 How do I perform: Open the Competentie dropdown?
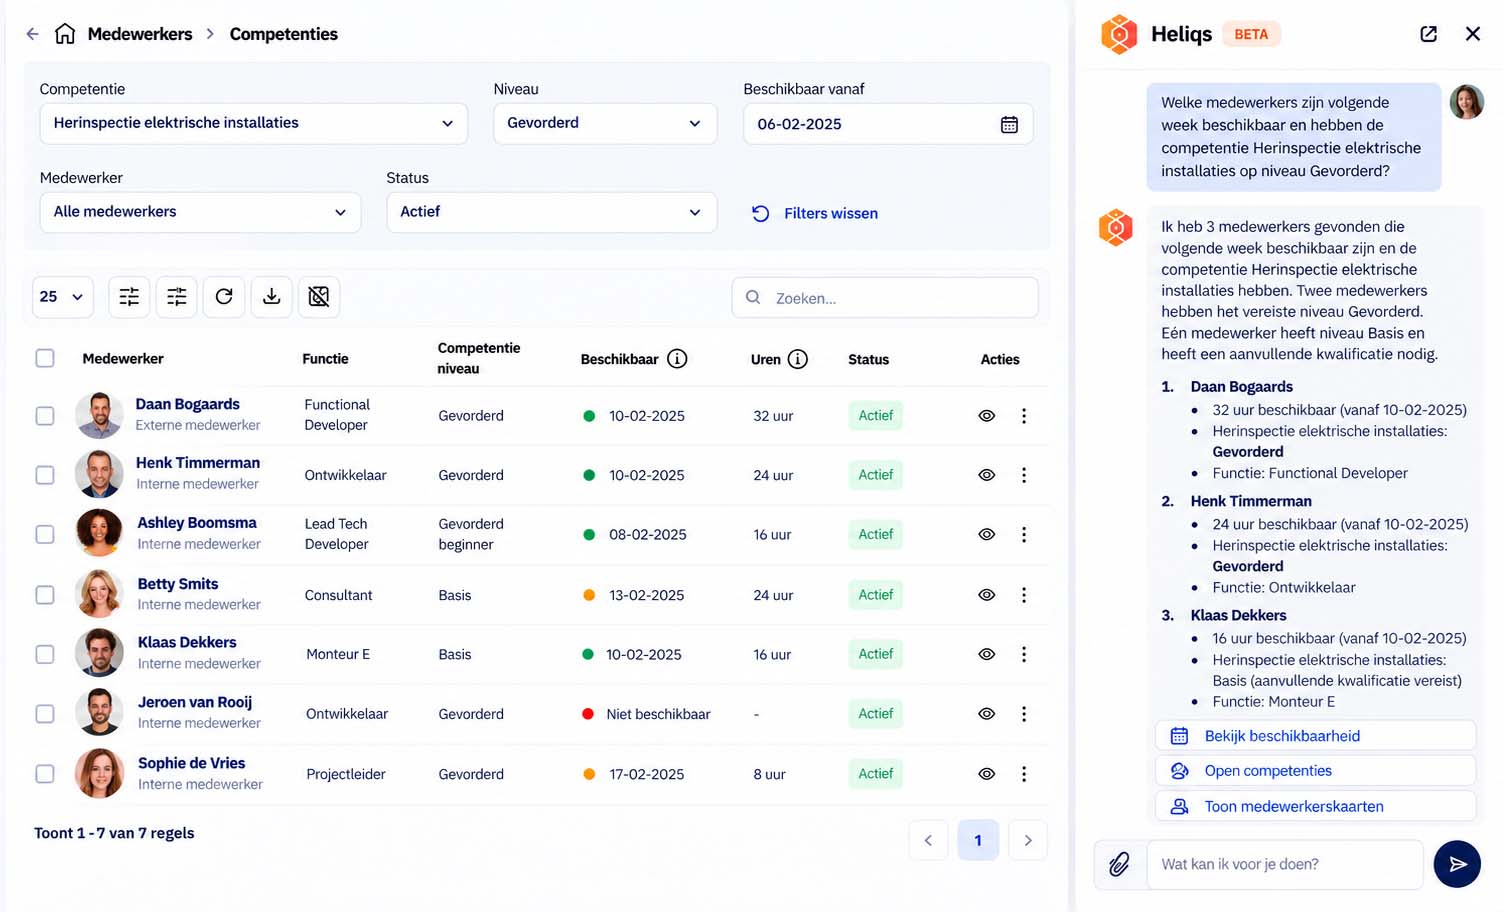coord(254,123)
